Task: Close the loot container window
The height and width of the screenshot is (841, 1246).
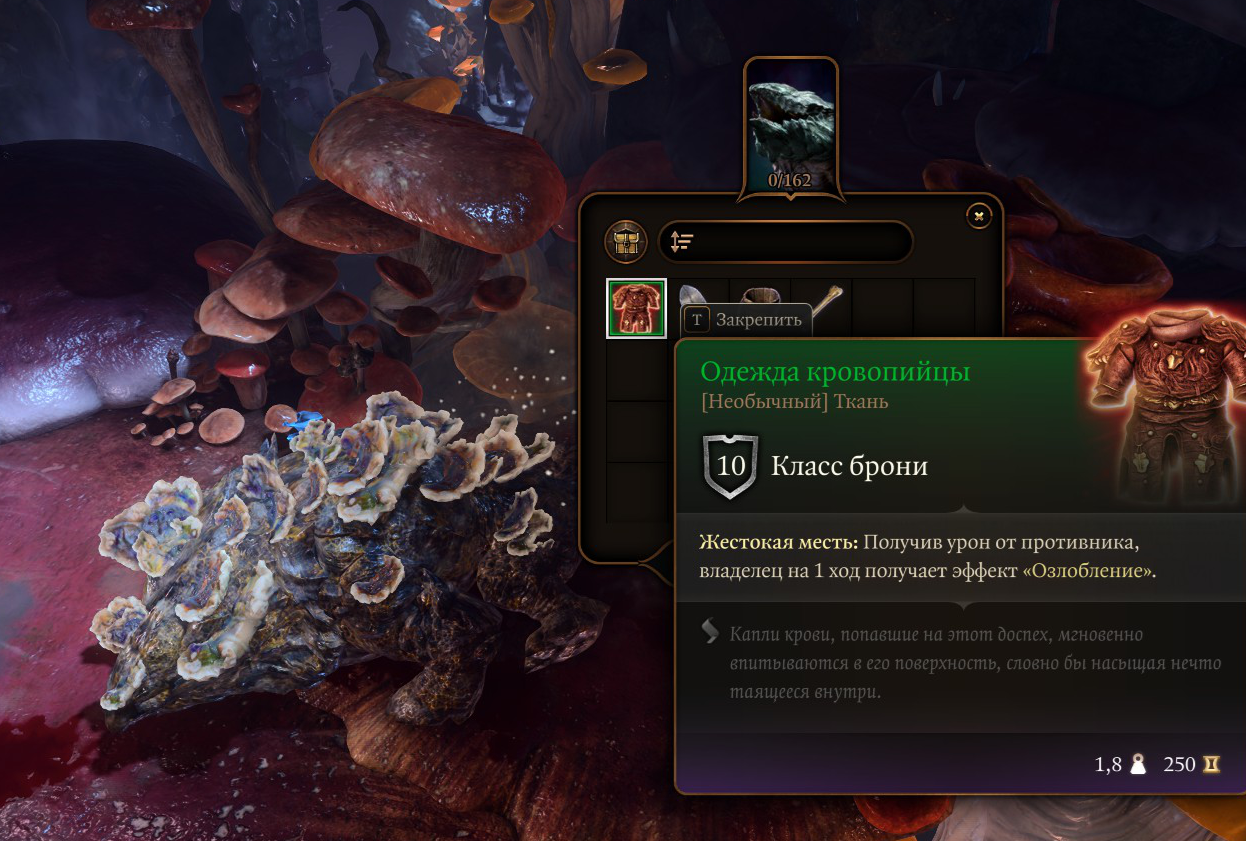Action: click(x=979, y=214)
